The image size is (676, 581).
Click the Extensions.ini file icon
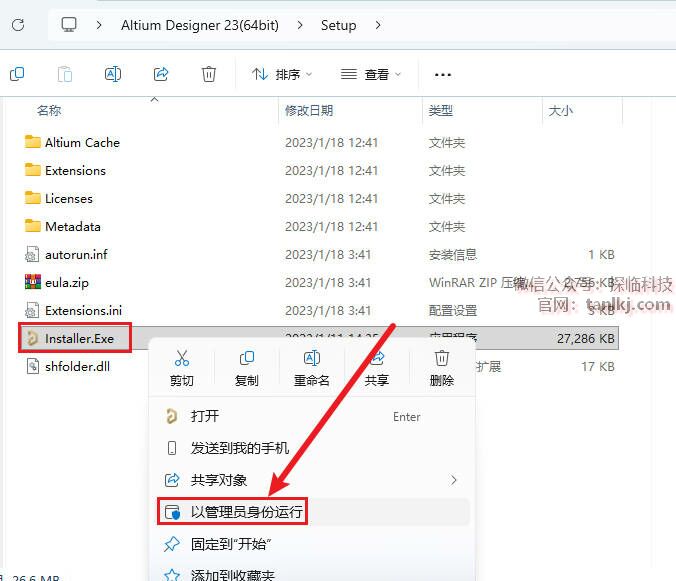pyautogui.click(x=32, y=310)
